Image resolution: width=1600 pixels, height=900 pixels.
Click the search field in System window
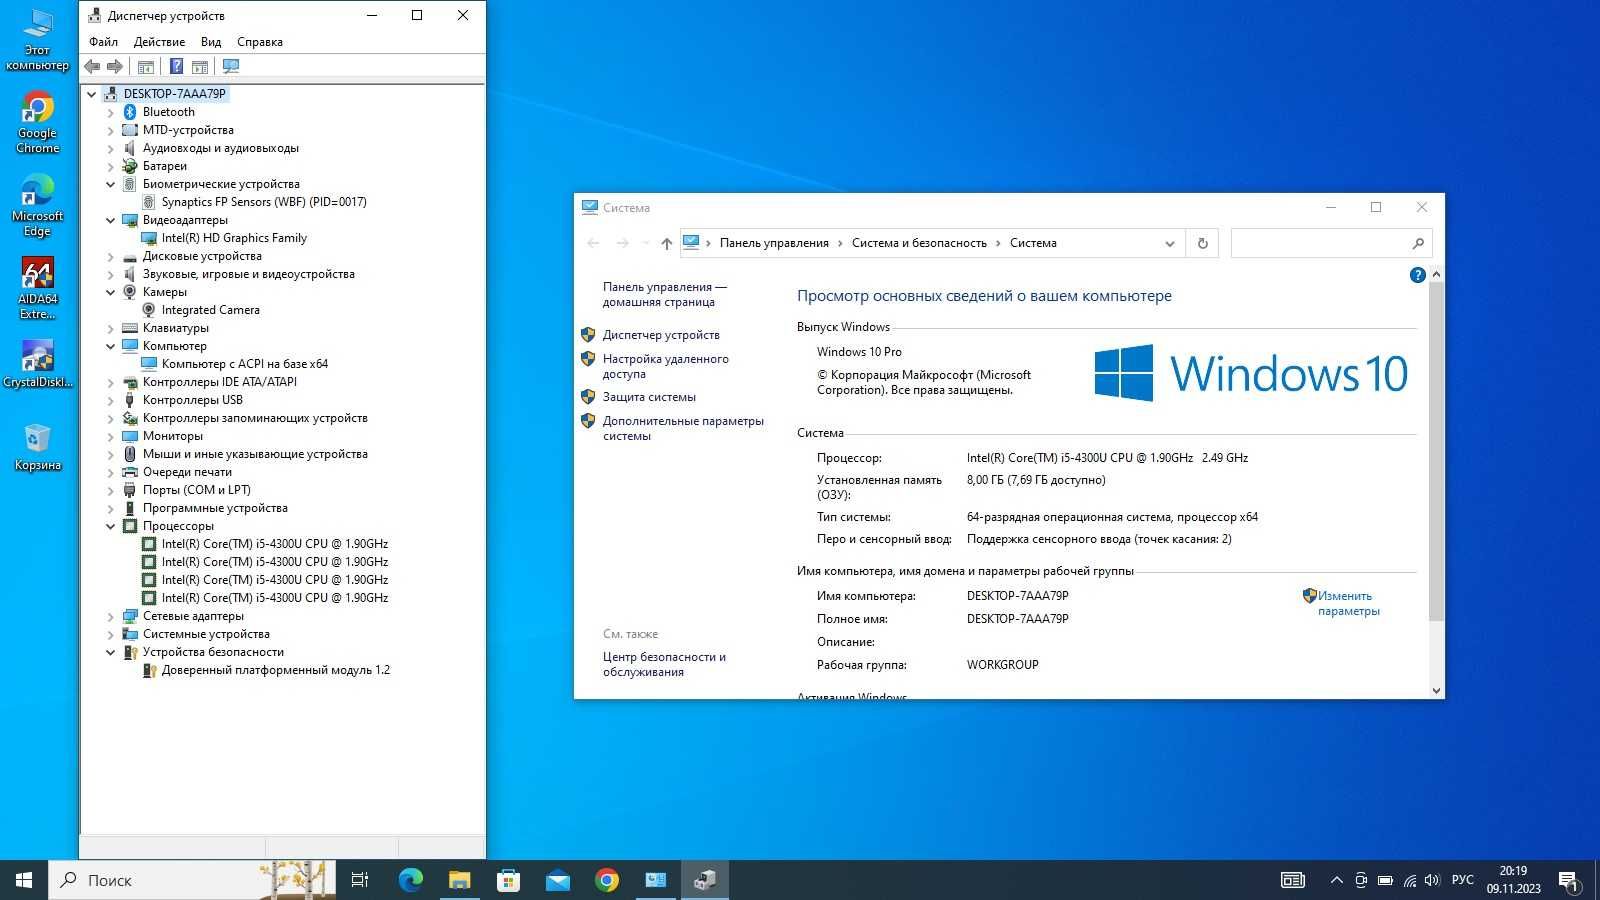click(x=1331, y=243)
